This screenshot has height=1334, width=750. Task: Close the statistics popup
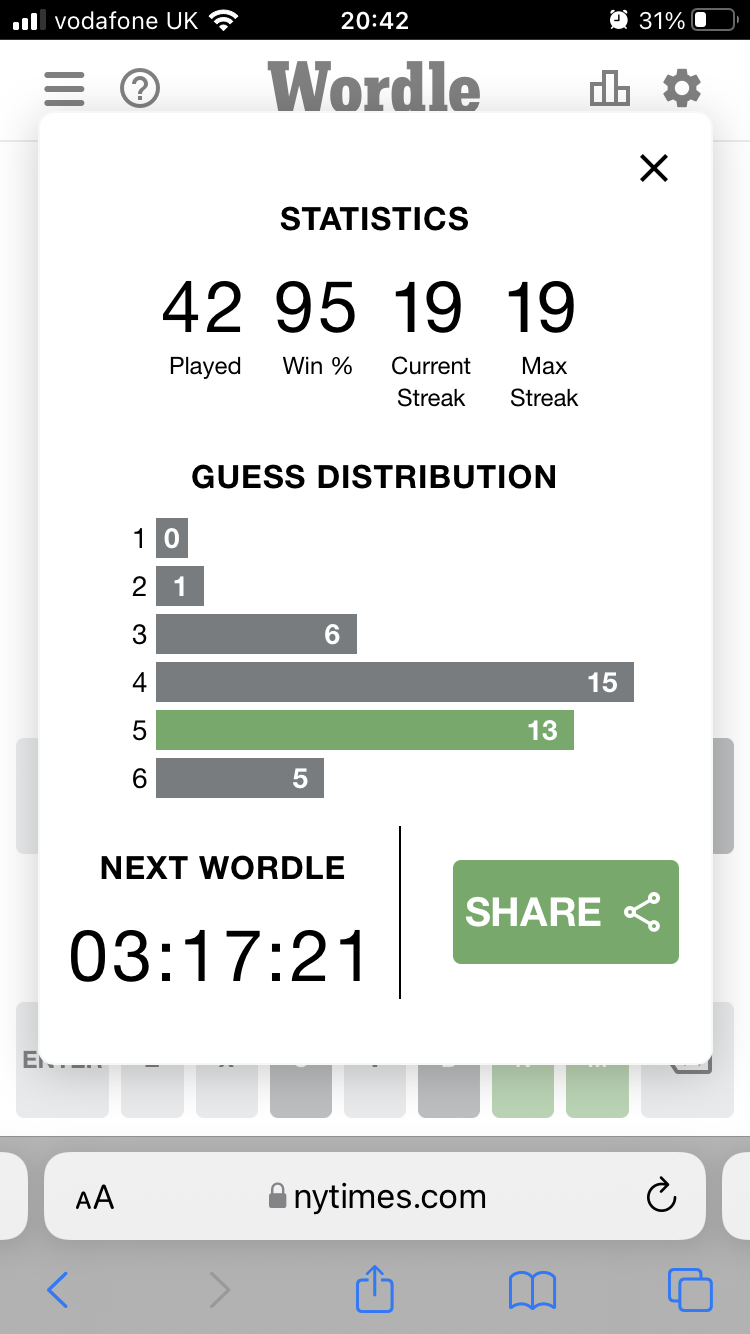click(653, 168)
